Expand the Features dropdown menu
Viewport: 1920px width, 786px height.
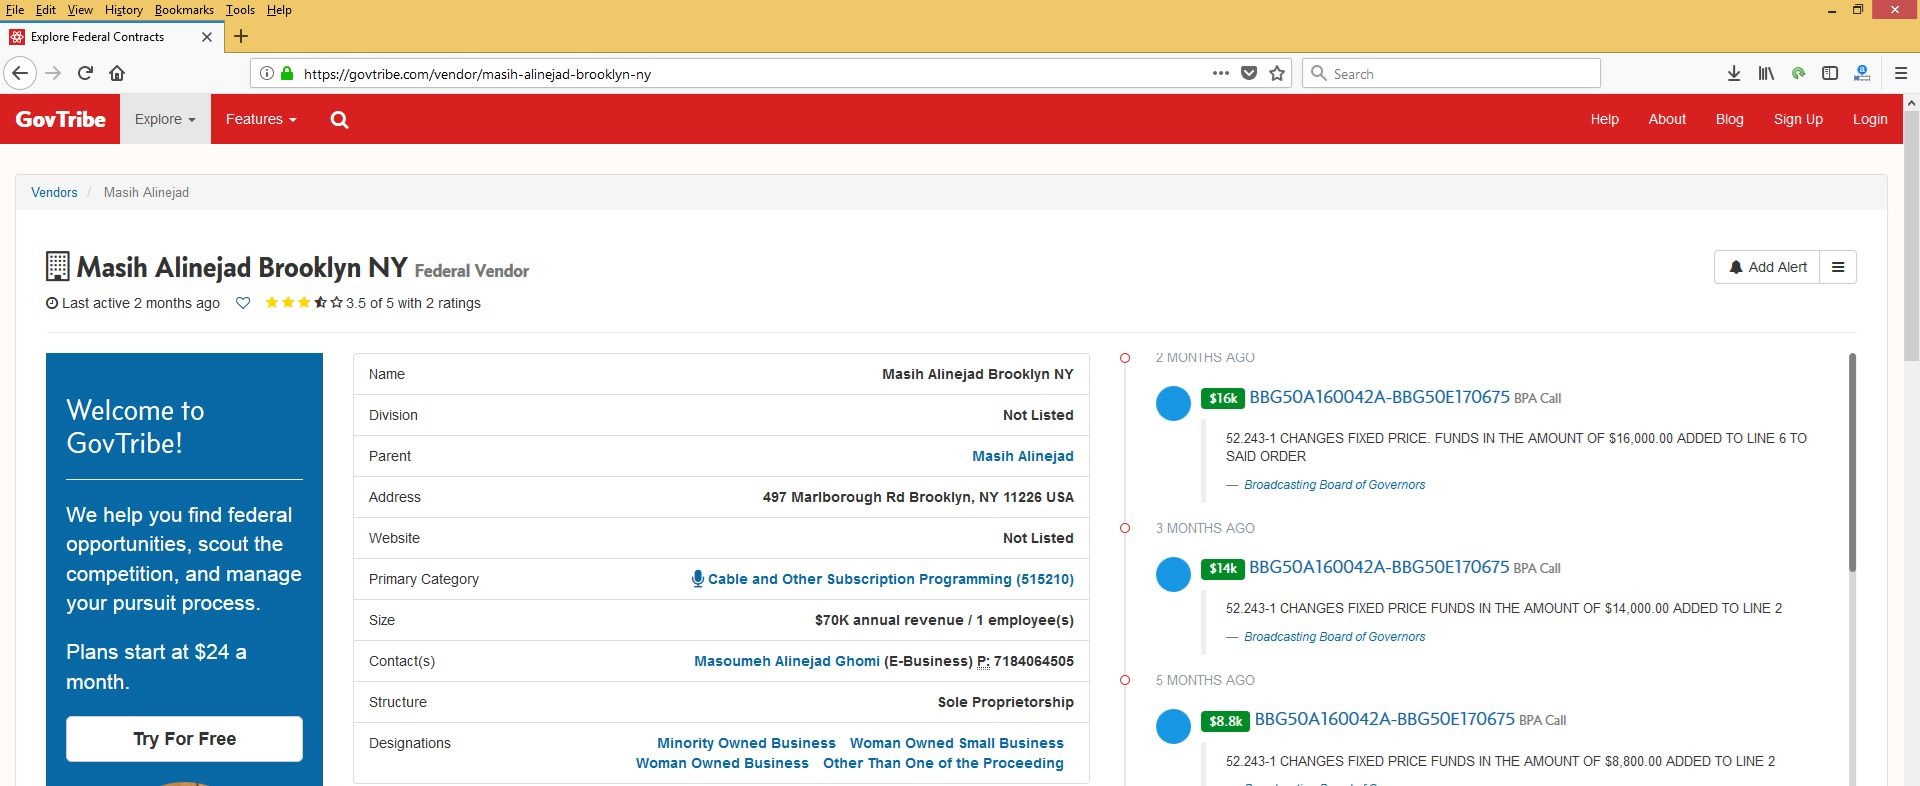(x=261, y=119)
